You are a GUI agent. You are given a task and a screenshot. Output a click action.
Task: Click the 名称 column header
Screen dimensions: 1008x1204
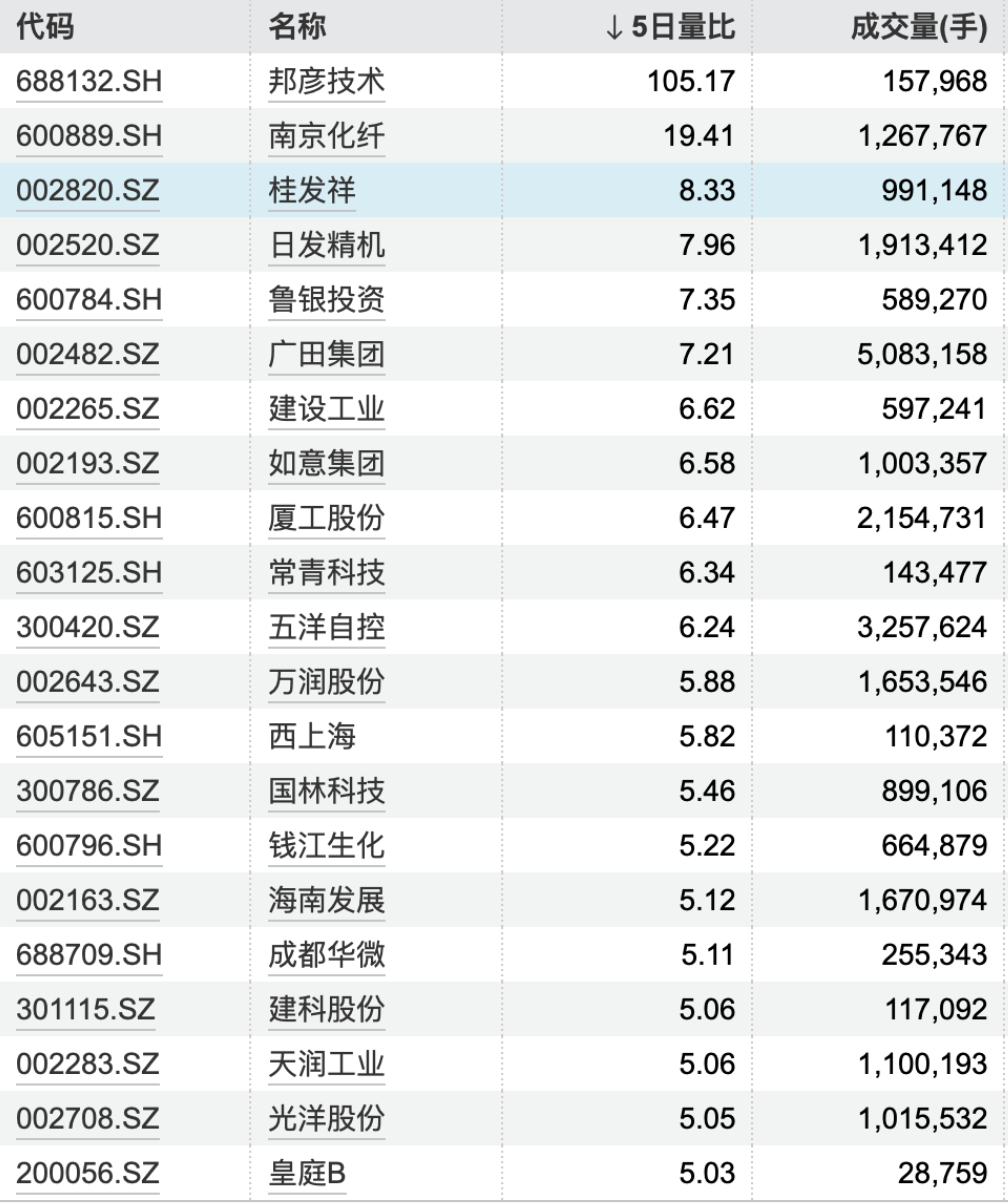pos(297,28)
